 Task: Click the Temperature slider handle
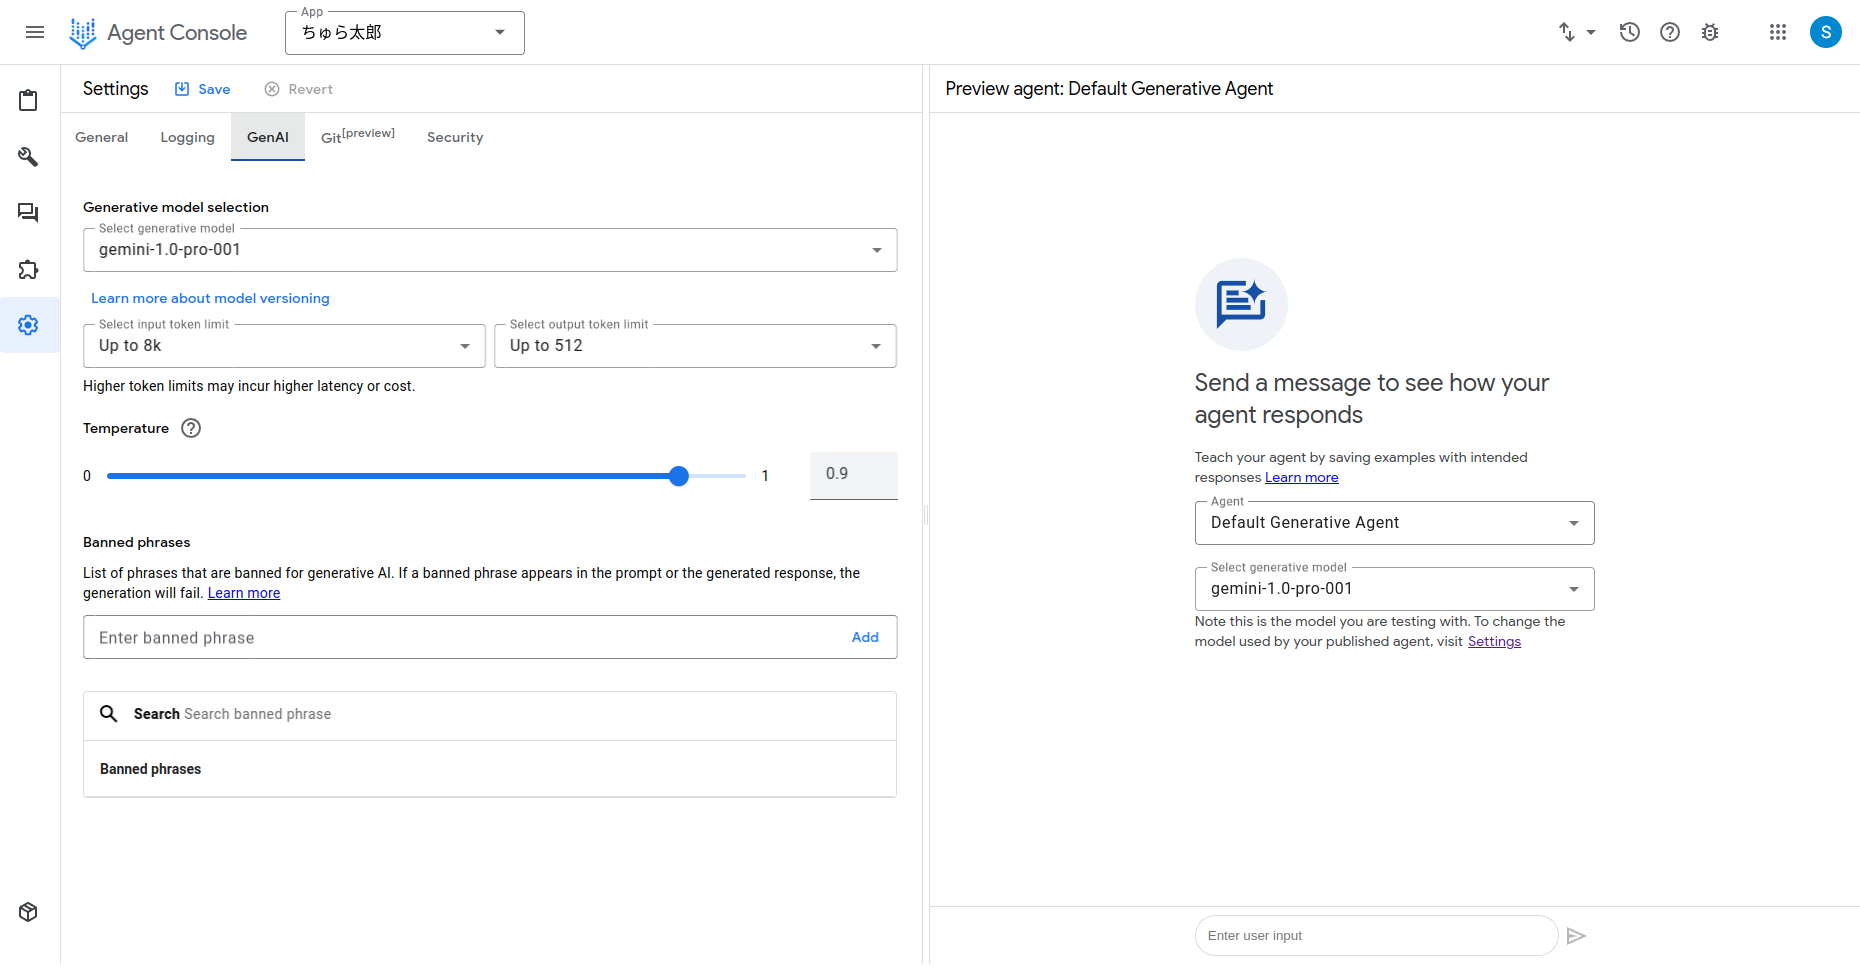pyautogui.click(x=679, y=476)
